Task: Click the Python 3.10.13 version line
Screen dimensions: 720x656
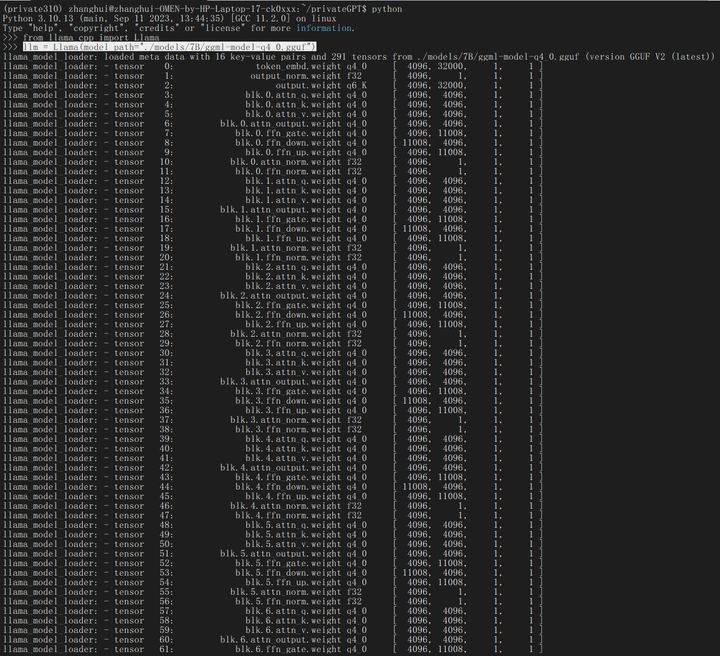Action: pos(169,18)
